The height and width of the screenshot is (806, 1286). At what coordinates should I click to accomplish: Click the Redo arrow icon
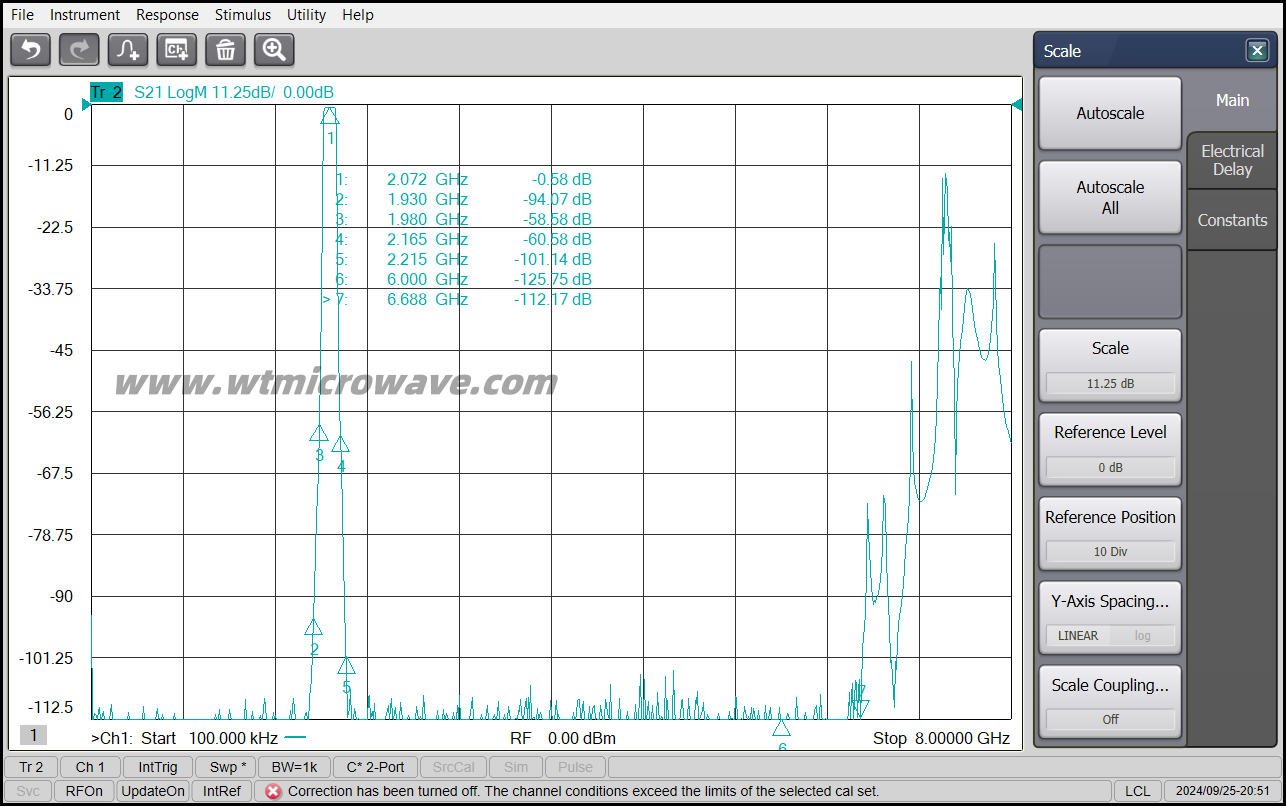pyautogui.click(x=78, y=49)
